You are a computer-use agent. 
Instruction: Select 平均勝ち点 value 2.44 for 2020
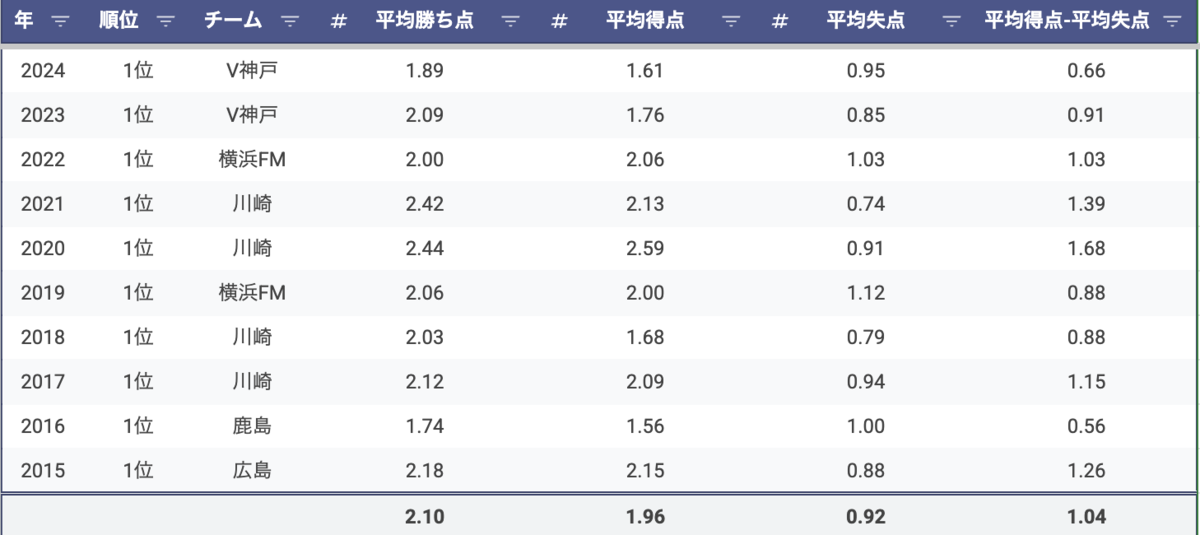pyautogui.click(x=424, y=248)
